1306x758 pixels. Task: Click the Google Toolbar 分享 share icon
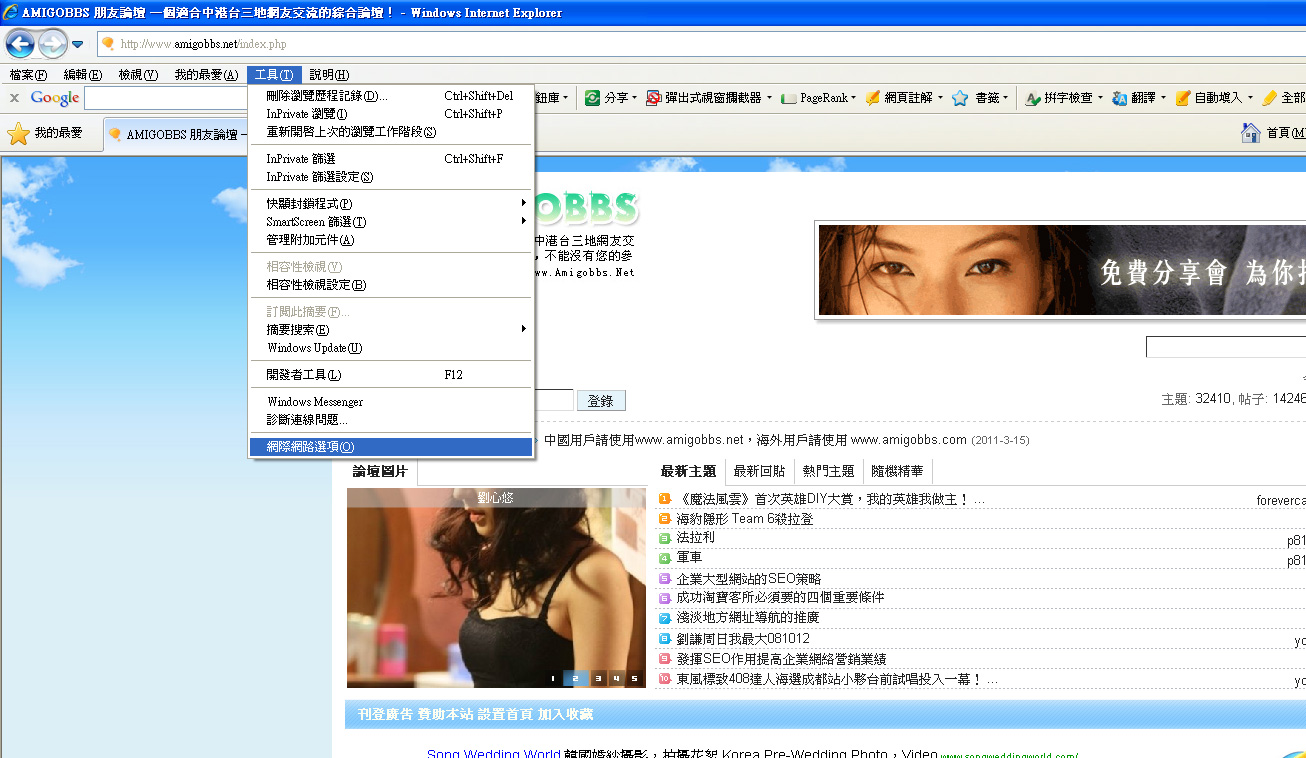593,98
